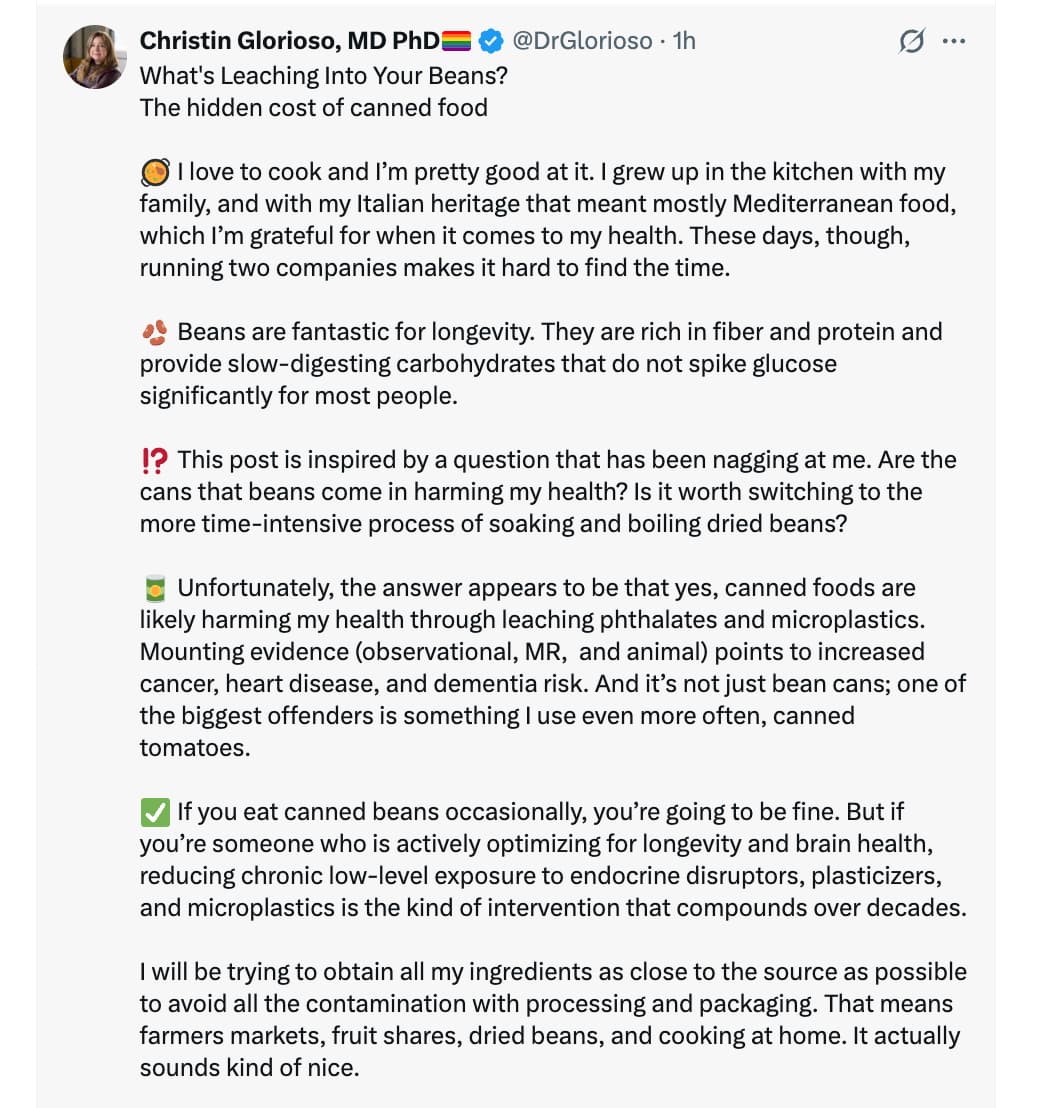1044x1108 pixels.
Task: Click the rainbow pride flag emoji
Action: (x=456, y=41)
